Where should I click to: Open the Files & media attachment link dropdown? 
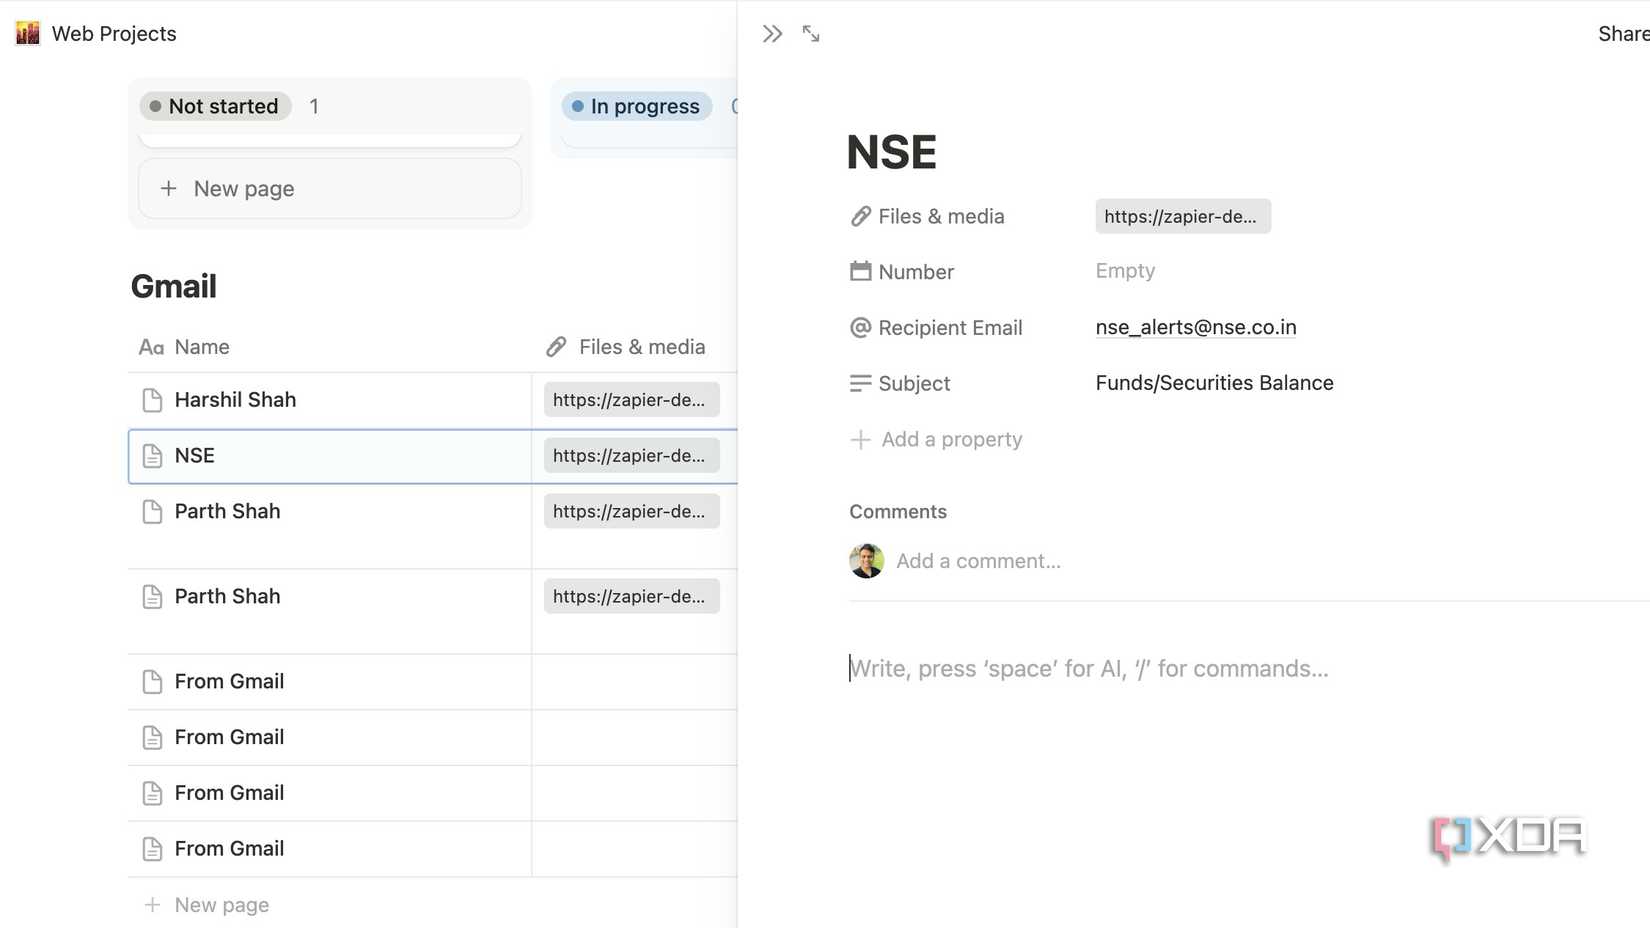click(1182, 216)
